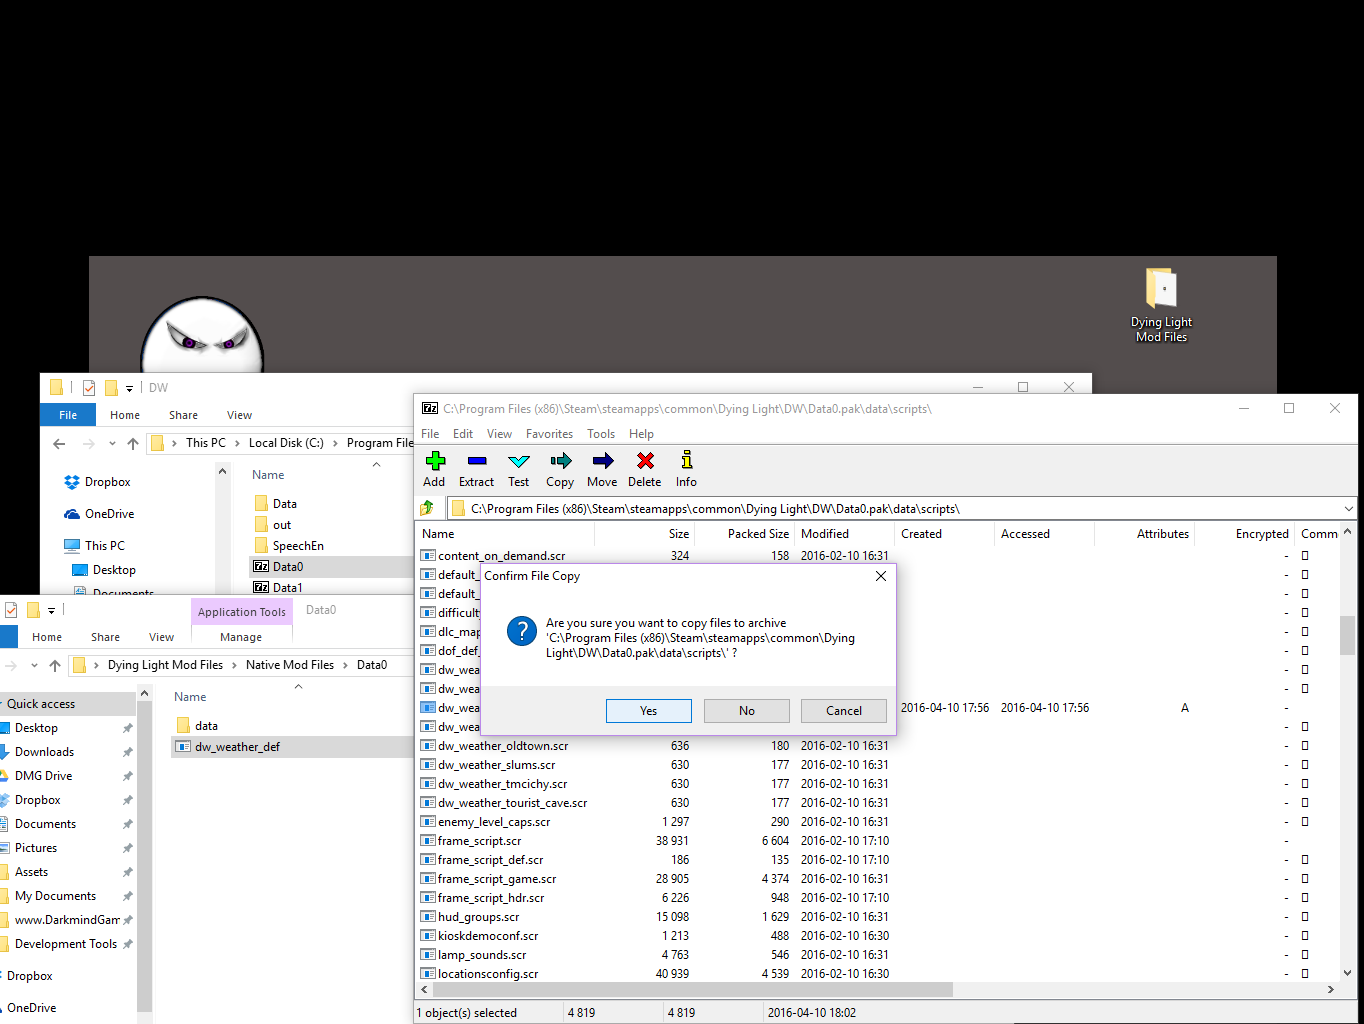Screen dimensions: 1364x1024
Task: Click the 7-Zip title bar app icon
Action: (x=430, y=408)
